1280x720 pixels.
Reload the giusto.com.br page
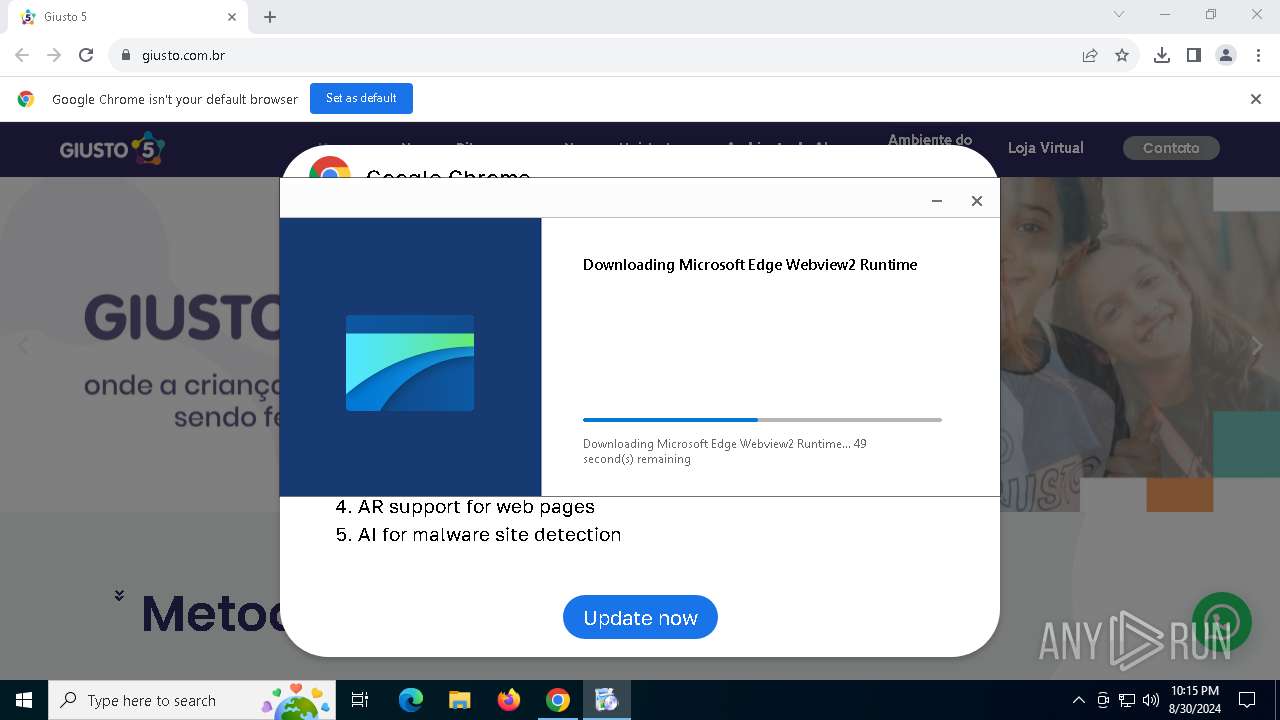(x=86, y=55)
